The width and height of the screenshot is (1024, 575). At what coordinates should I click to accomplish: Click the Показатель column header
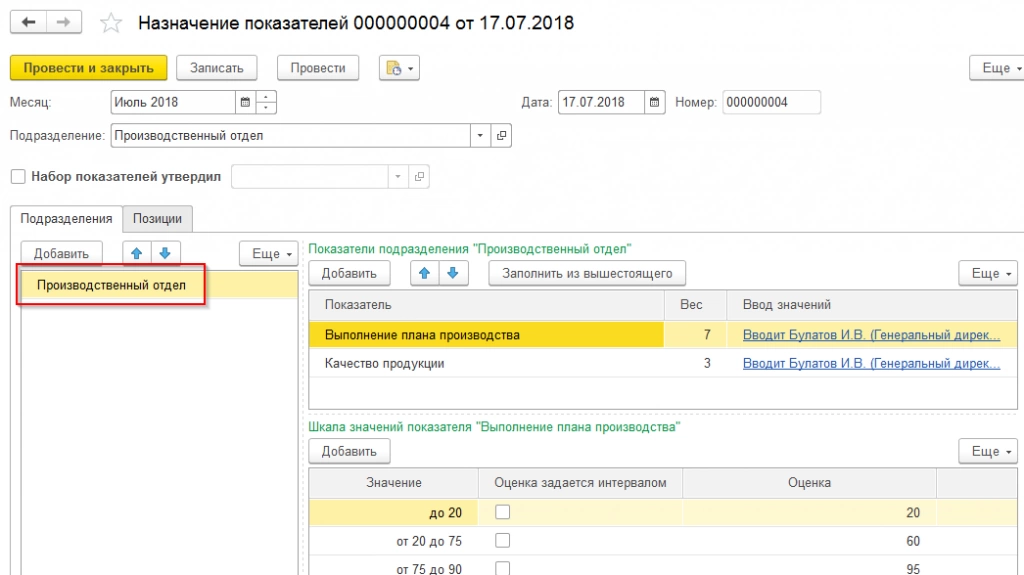point(486,304)
